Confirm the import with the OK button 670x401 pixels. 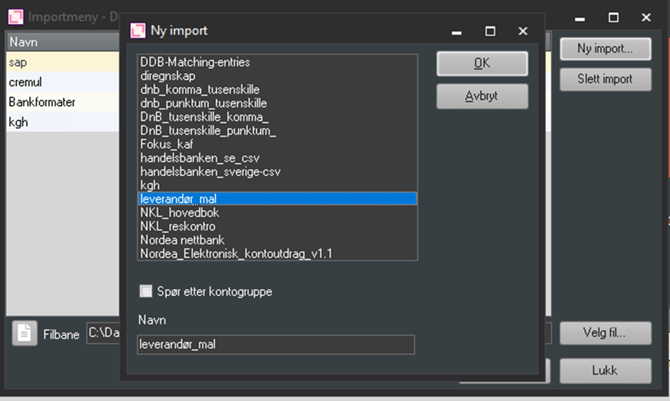482,63
